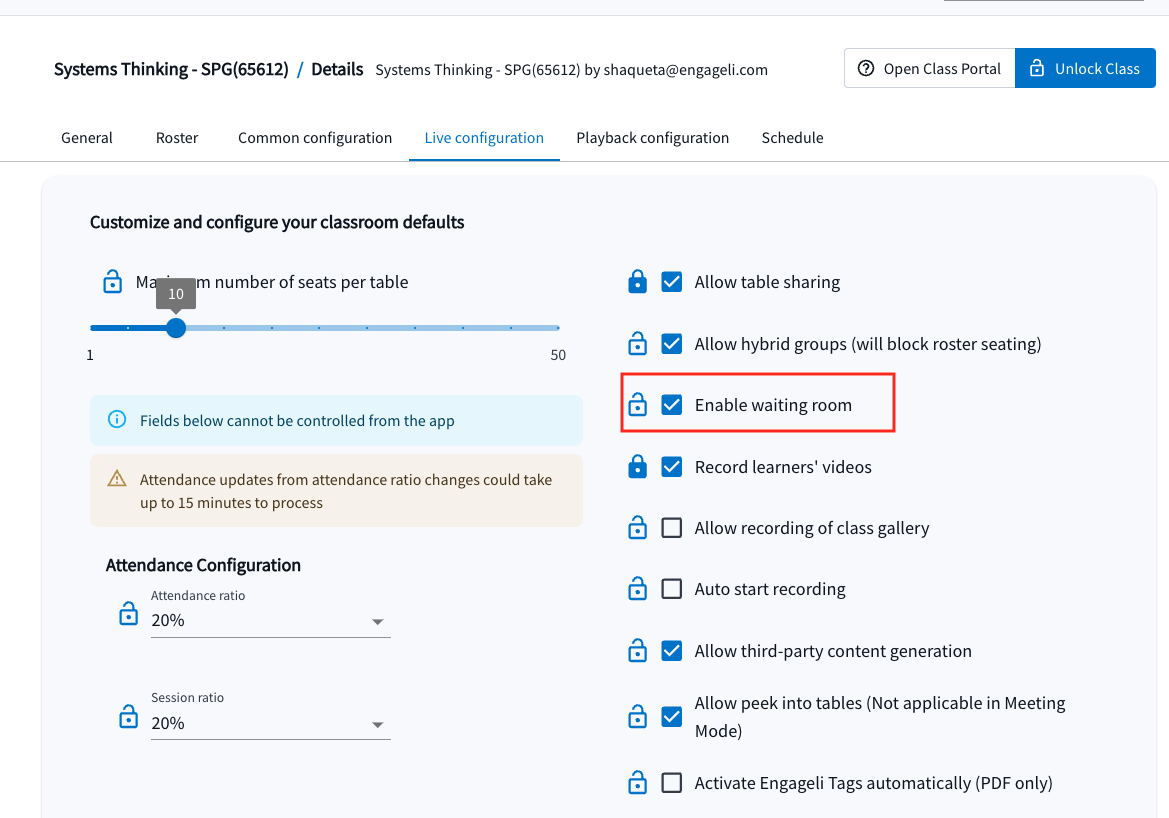Uncheck Allow table sharing checkbox

672,282
